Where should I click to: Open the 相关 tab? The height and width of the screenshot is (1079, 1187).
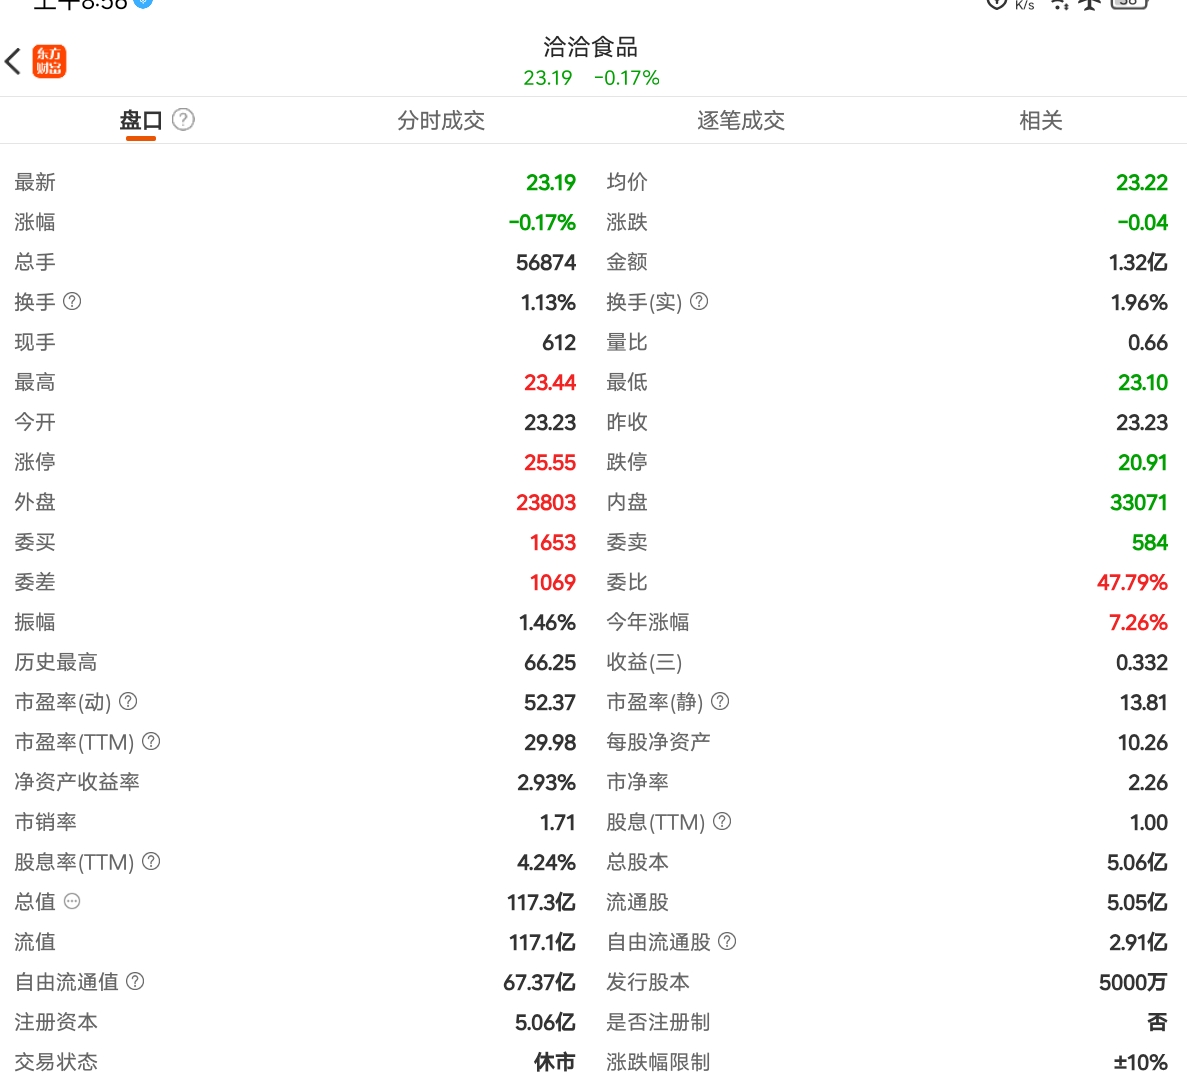[x=1041, y=120]
